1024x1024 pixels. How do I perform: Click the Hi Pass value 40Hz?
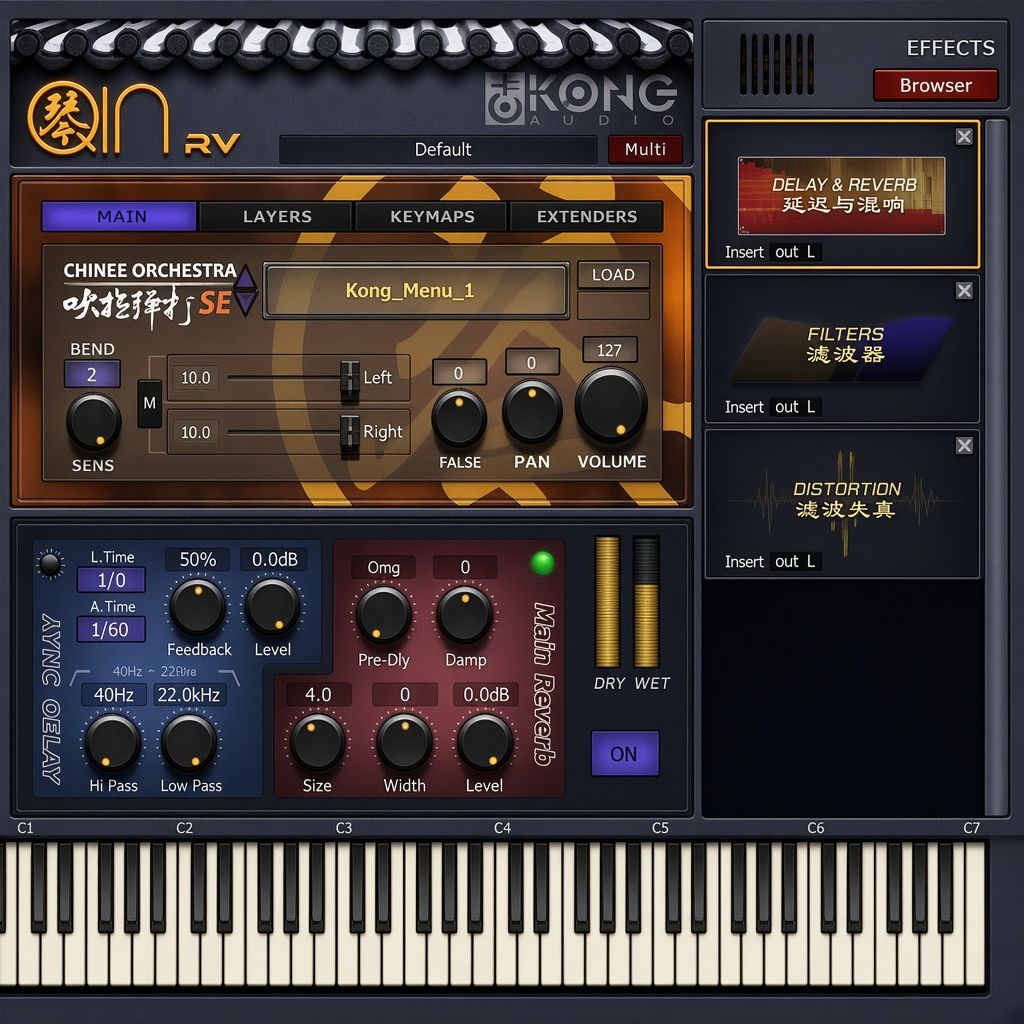(114, 695)
